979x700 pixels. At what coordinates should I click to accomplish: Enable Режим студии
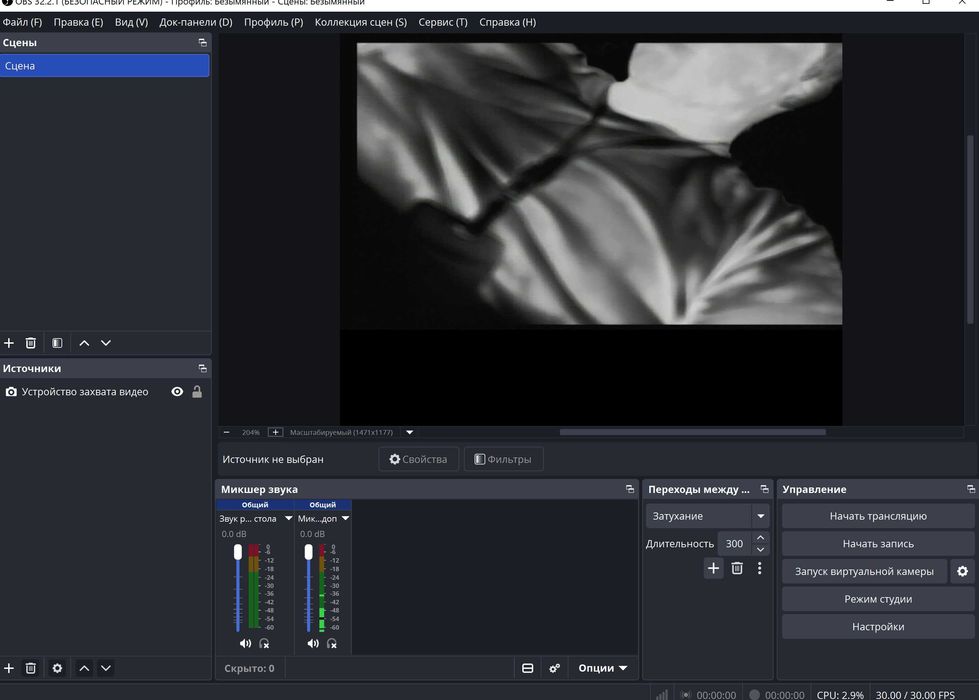(x=878, y=599)
